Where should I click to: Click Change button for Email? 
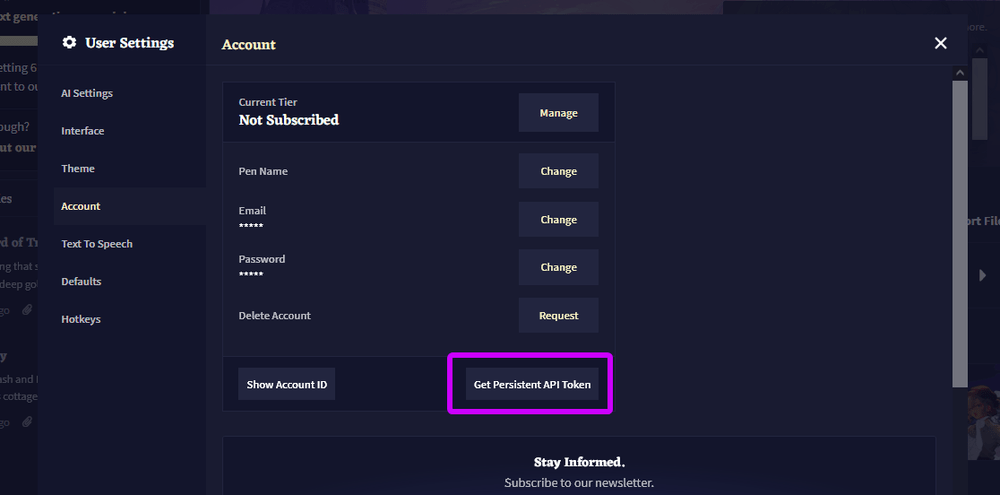coord(558,219)
